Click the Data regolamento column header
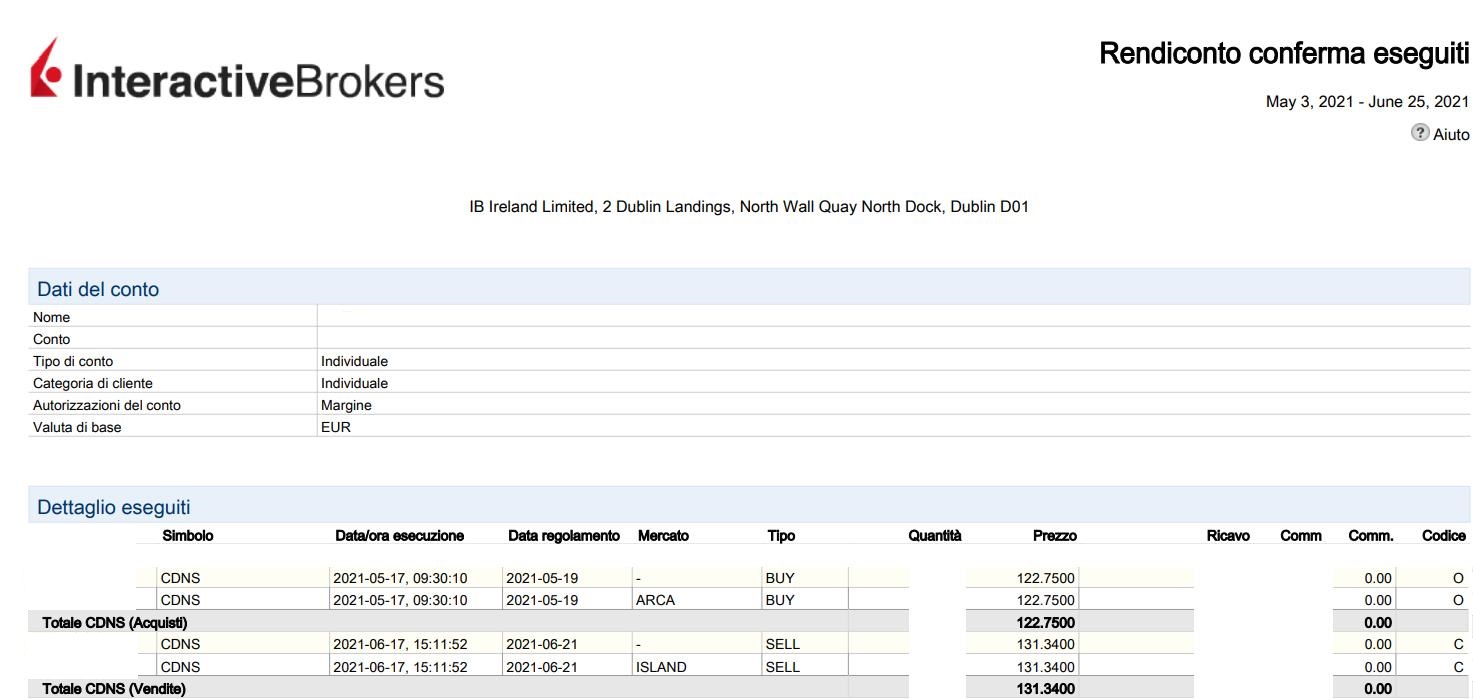The image size is (1473, 699). (564, 536)
